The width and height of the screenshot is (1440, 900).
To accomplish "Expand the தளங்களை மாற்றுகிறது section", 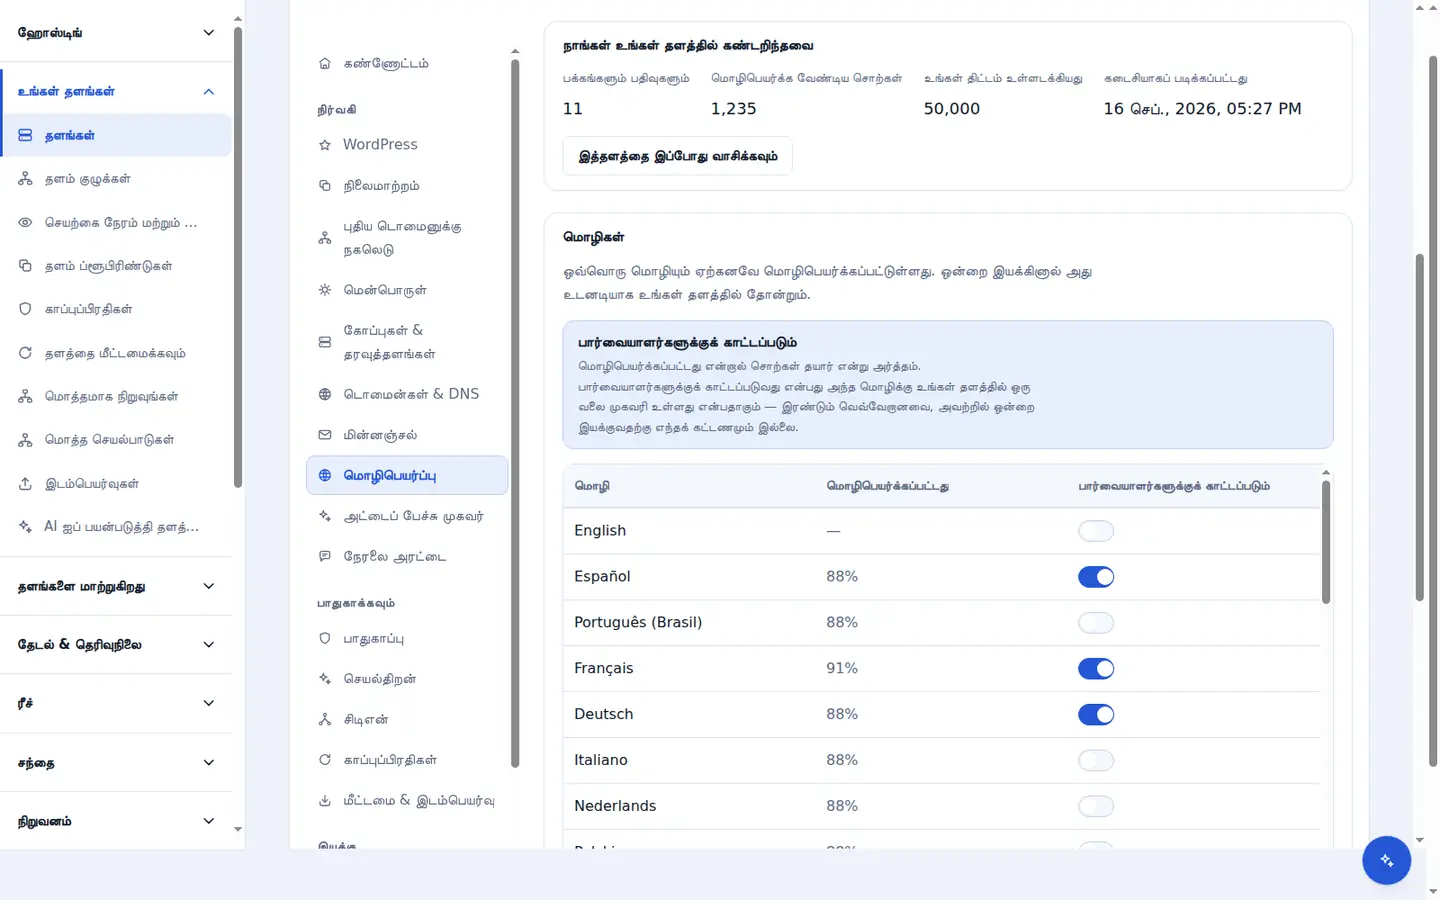I will pyautogui.click(x=116, y=586).
